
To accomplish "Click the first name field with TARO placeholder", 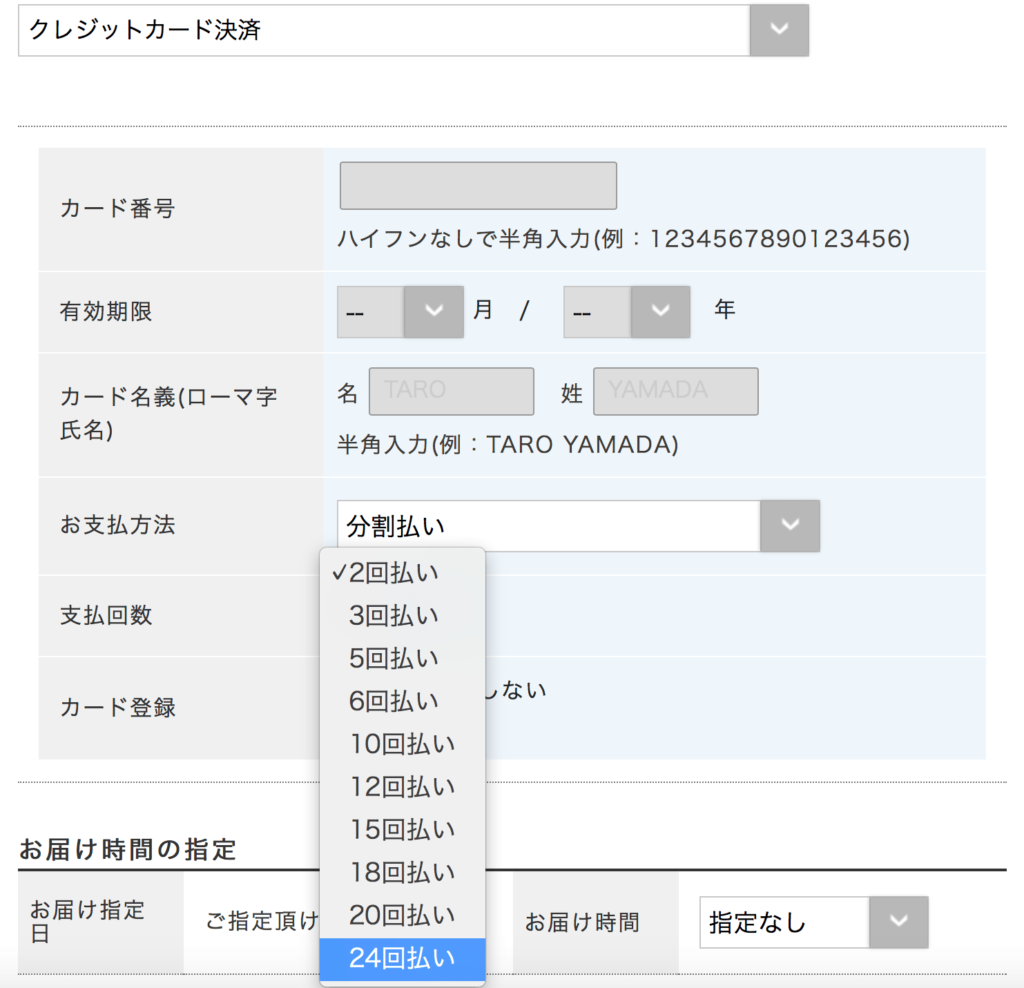I will click(x=451, y=391).
